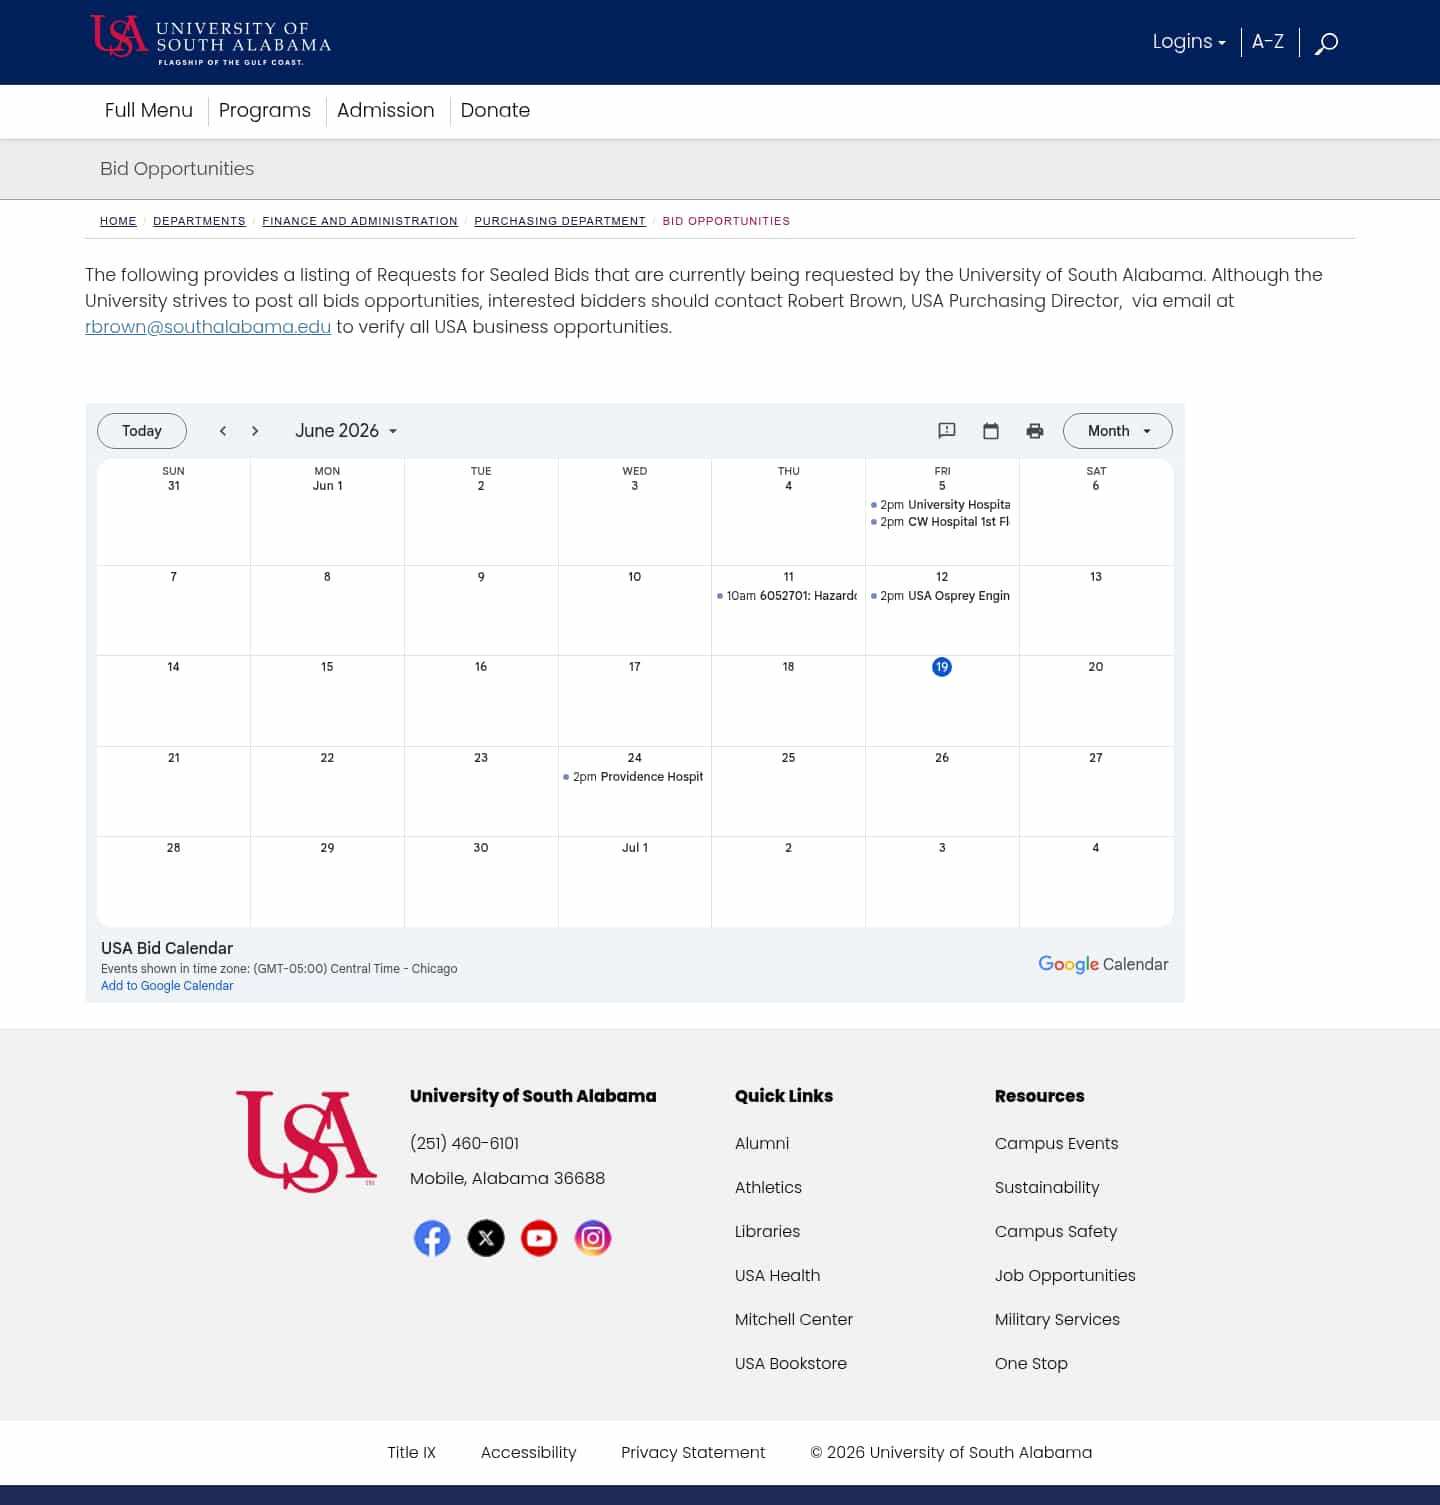
Task: Go to next month in calendar
Action: pos(255,431)
